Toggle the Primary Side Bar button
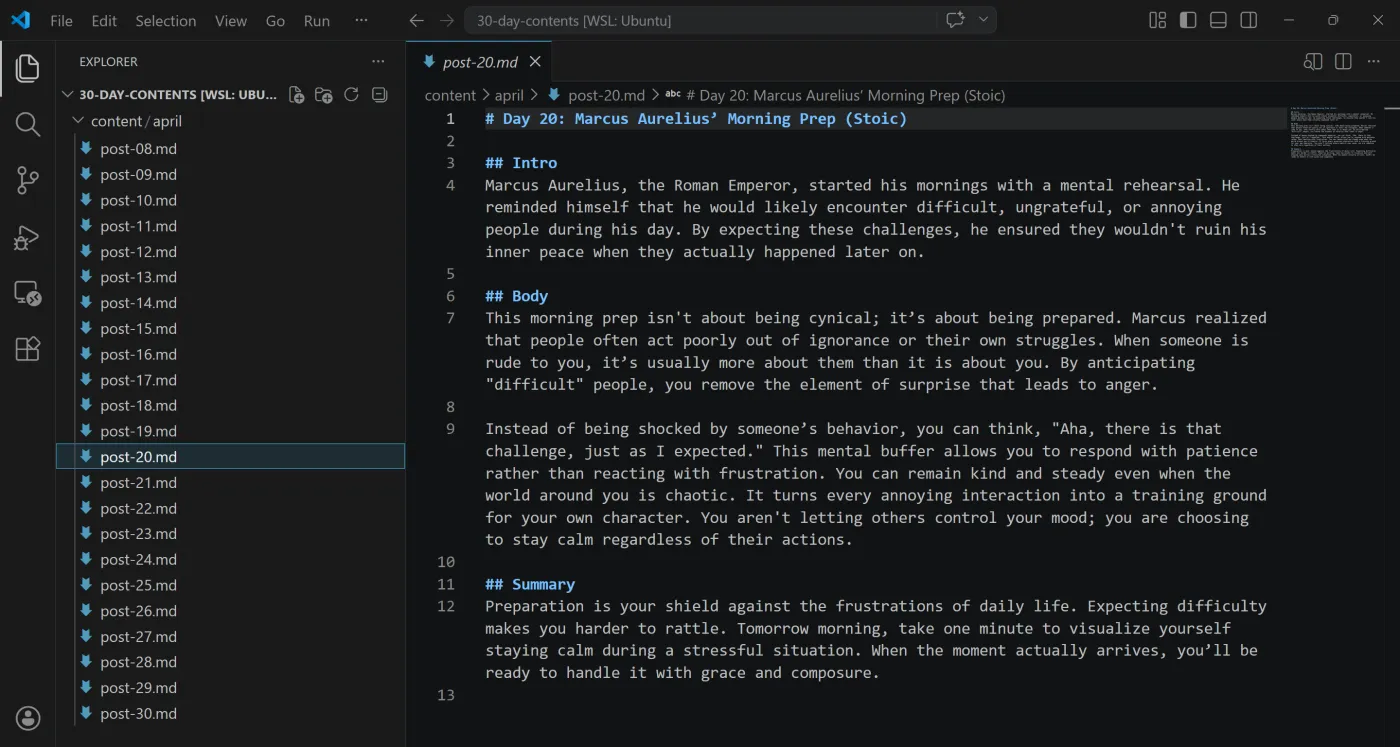 pos(1187,20)
